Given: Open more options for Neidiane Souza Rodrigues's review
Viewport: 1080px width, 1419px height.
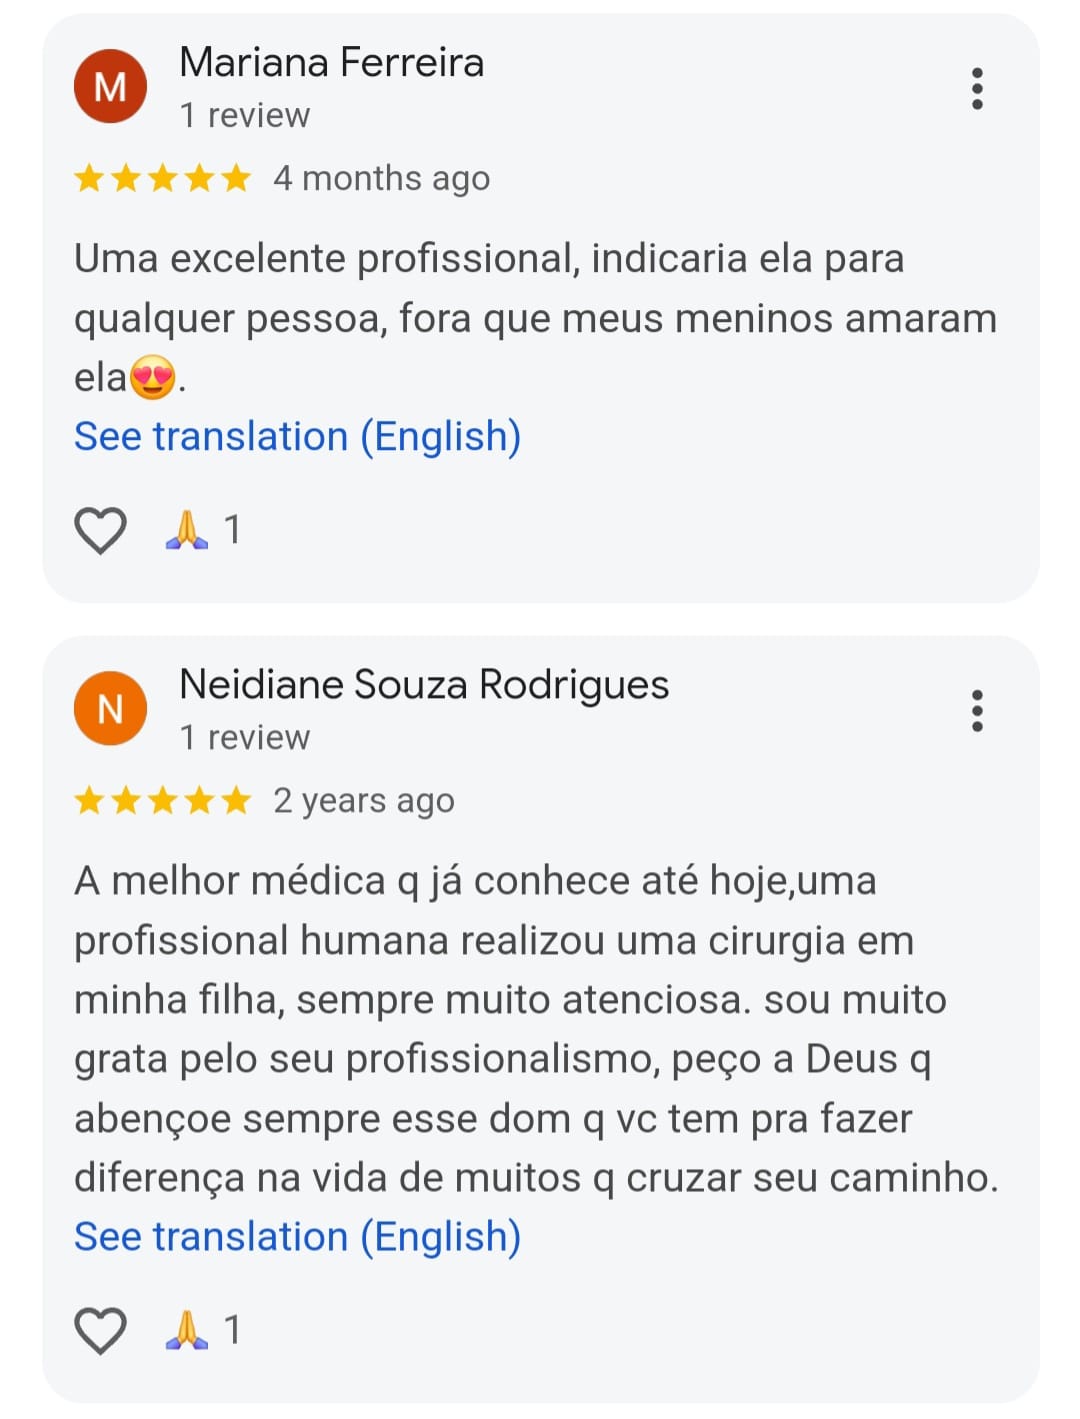Looking at the screenshot, I should [x=977, y=711].
